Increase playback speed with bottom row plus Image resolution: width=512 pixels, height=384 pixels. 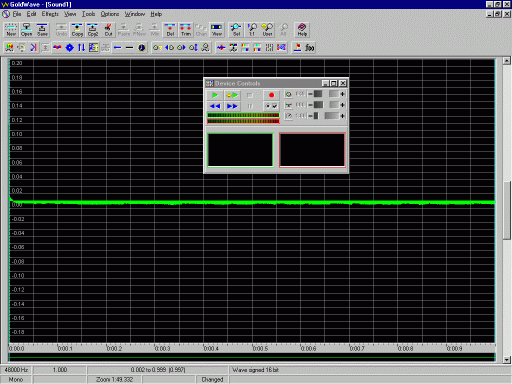pyautogui.click(x=342, y=116)
